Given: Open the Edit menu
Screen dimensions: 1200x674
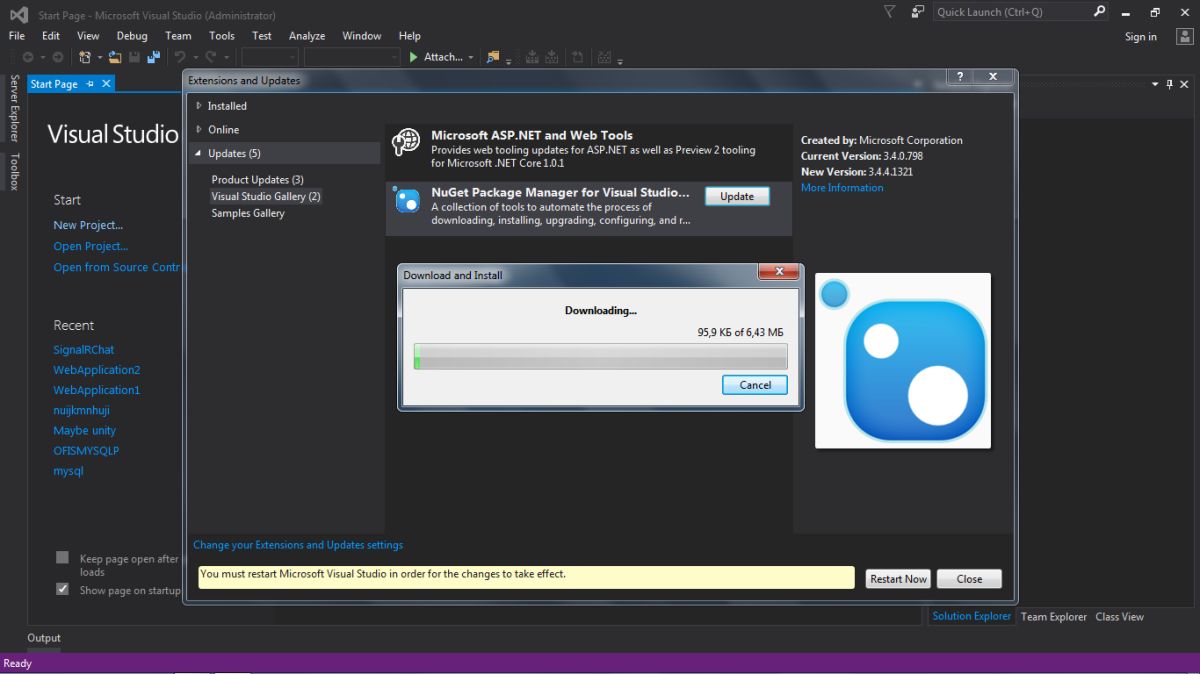Looking at the screenshot, I should point(51,35).
